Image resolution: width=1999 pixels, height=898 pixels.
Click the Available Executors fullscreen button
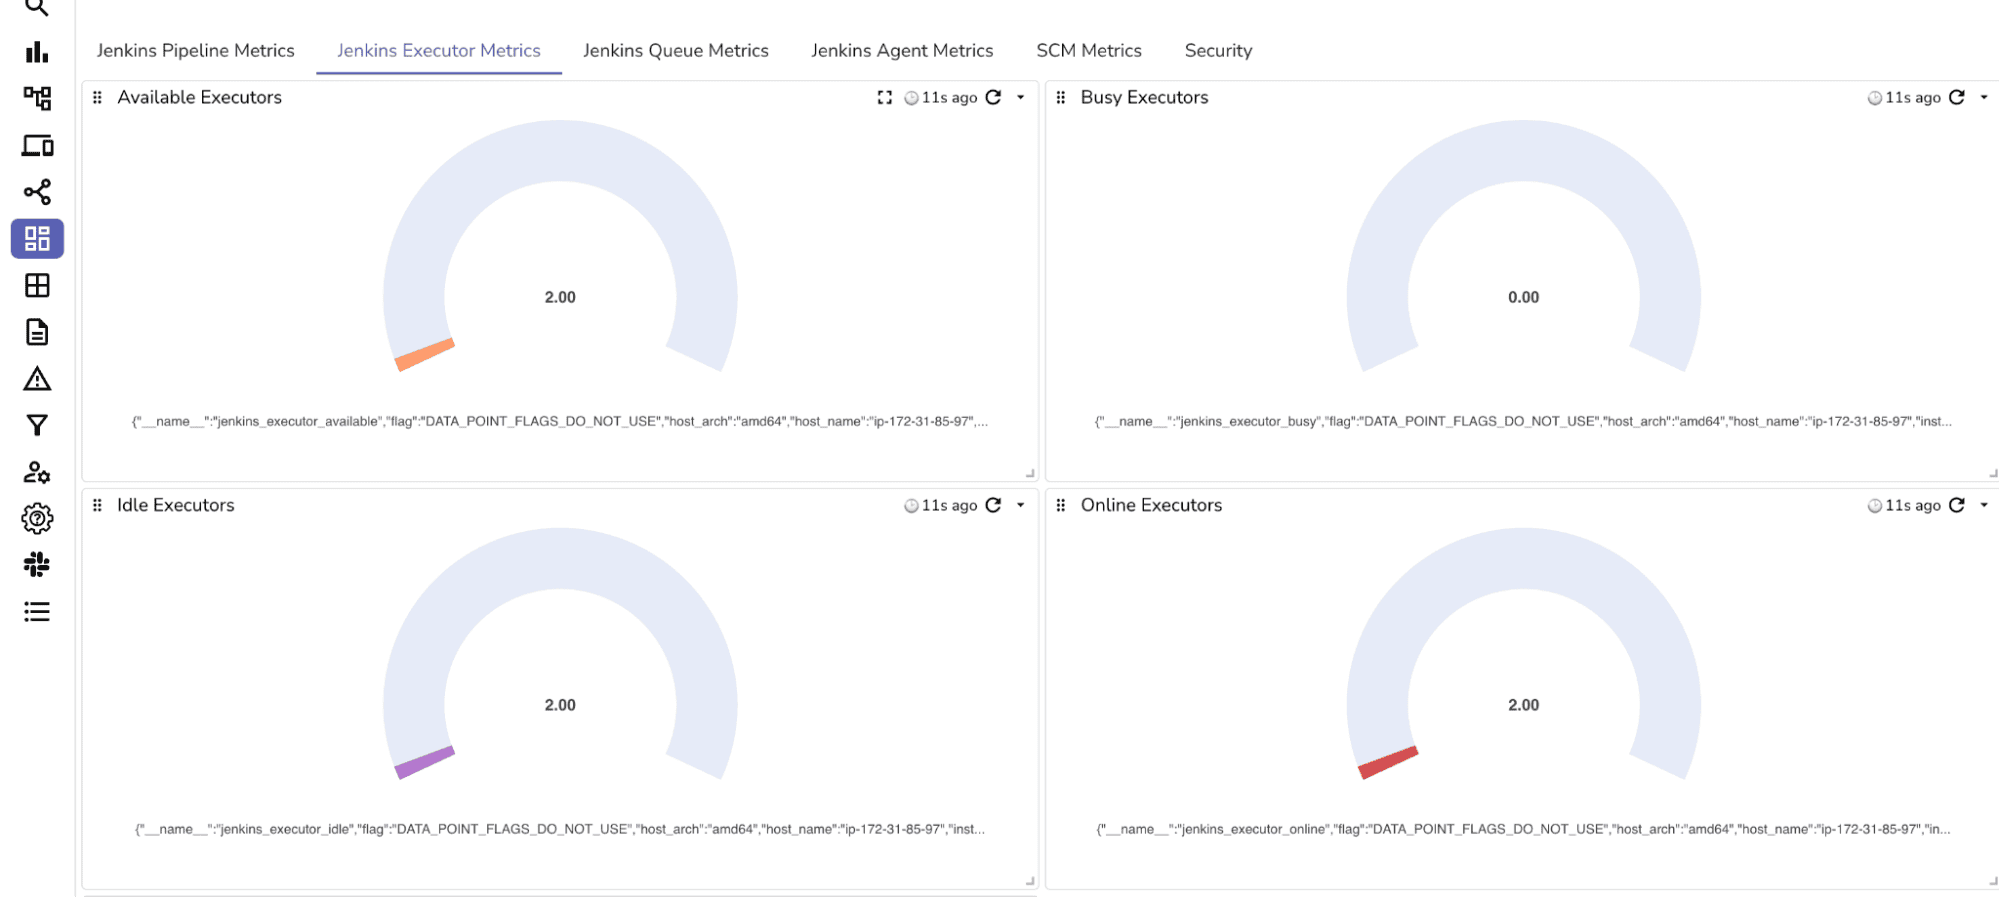[884, 97]
